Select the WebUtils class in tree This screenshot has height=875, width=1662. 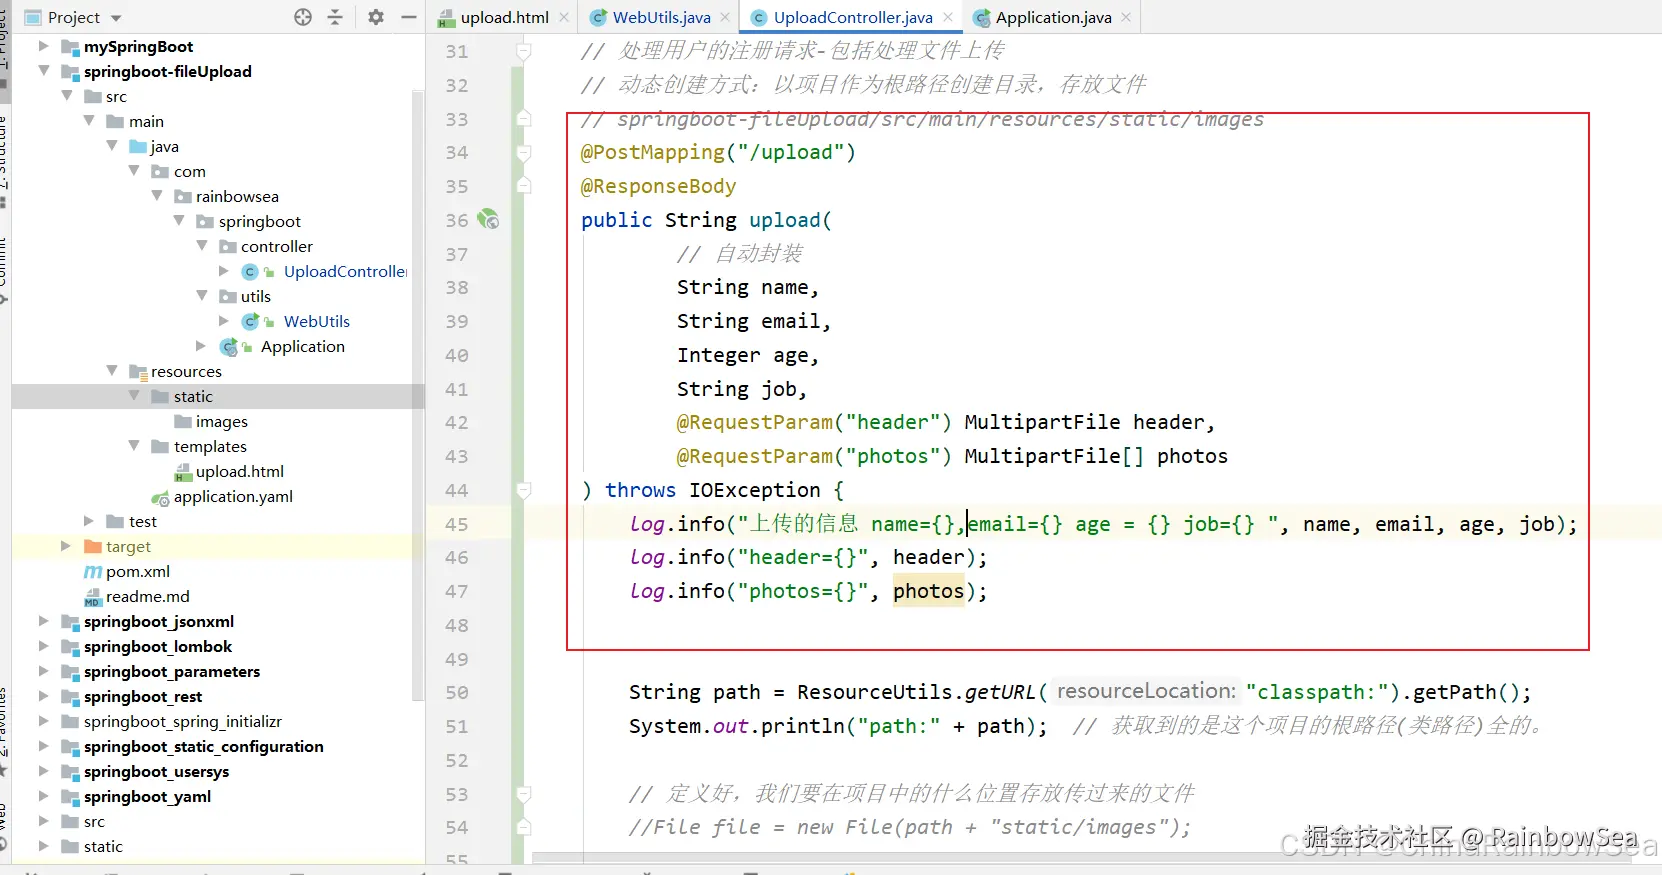[x=317, y=321]
